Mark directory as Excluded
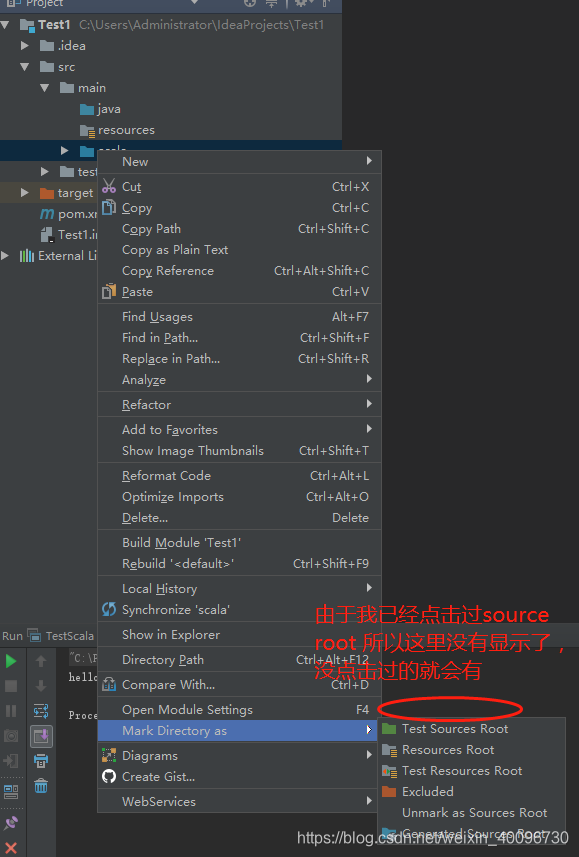The image size is (579, 857). (x=471, y=791)
